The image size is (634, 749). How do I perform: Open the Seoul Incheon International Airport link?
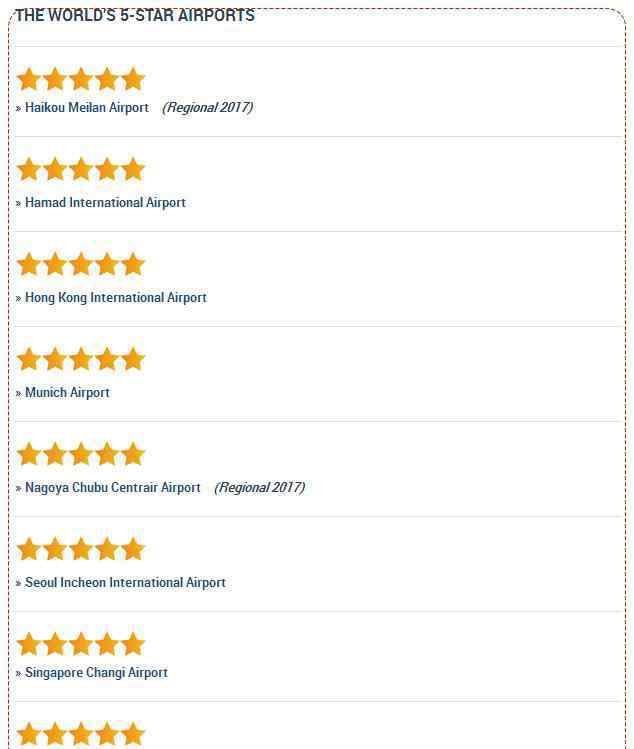[125, 583]
